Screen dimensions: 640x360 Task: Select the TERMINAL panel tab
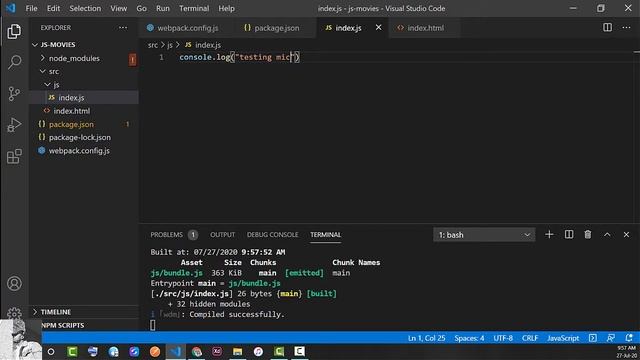pyautogui.click(x=325, y=235)
